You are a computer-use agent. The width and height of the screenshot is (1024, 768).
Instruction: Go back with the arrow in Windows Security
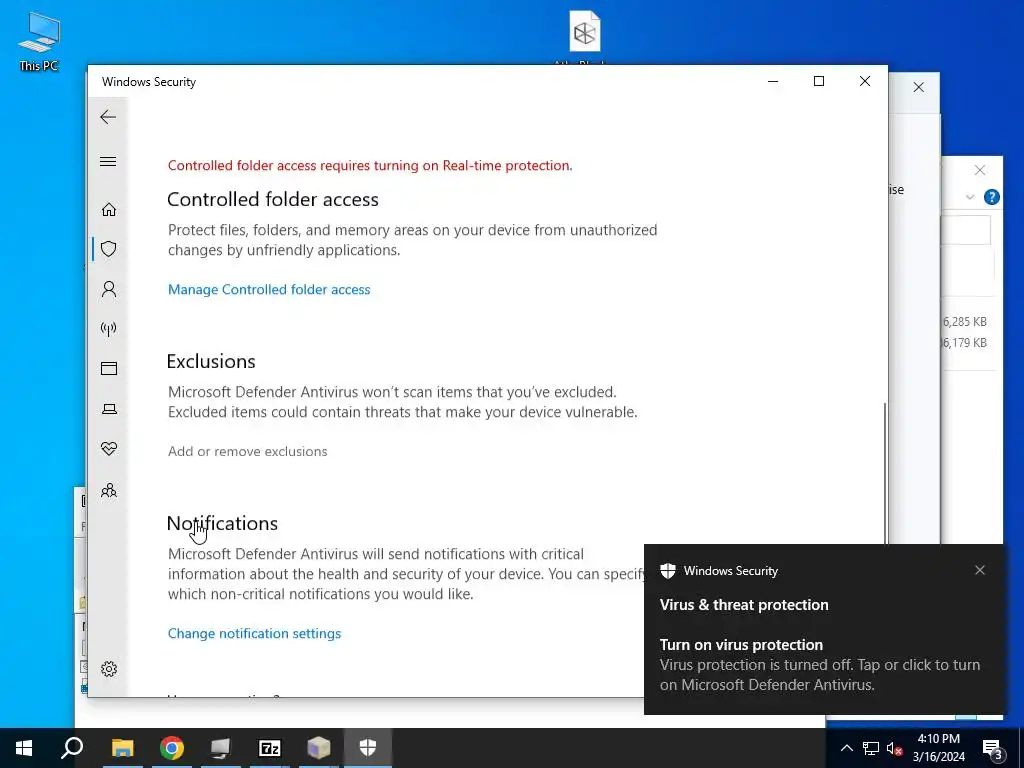(x=108, y=117)
